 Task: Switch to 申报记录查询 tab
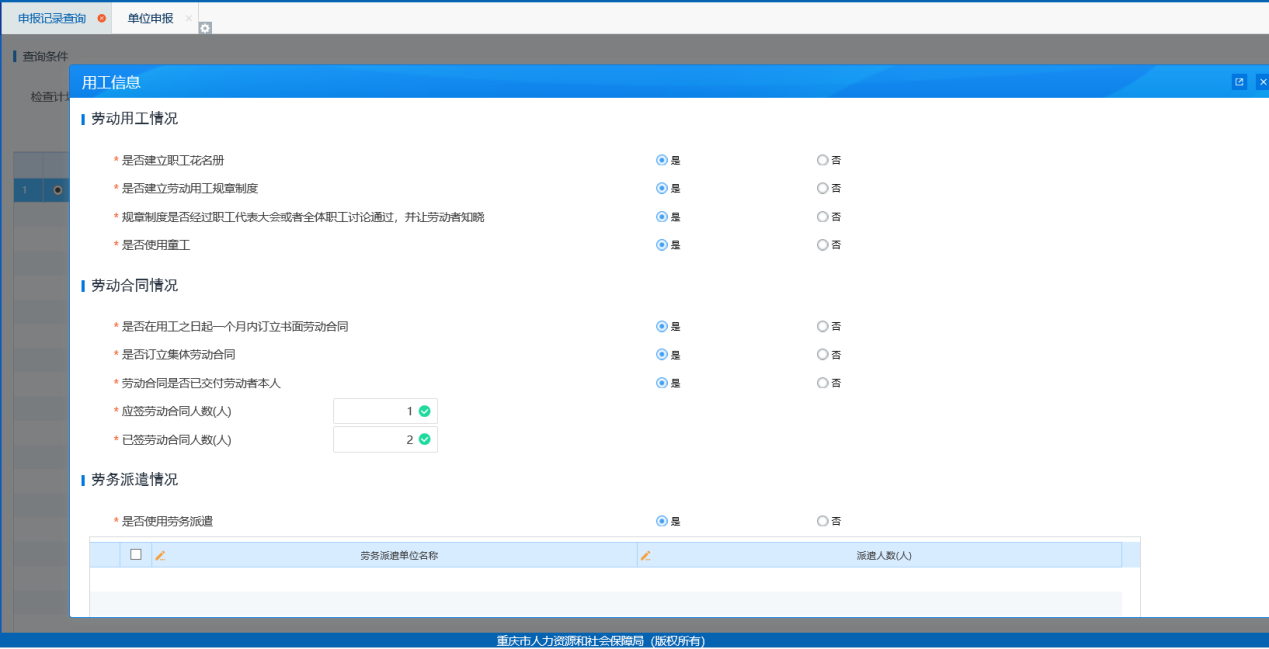click(x=52, y=18)
